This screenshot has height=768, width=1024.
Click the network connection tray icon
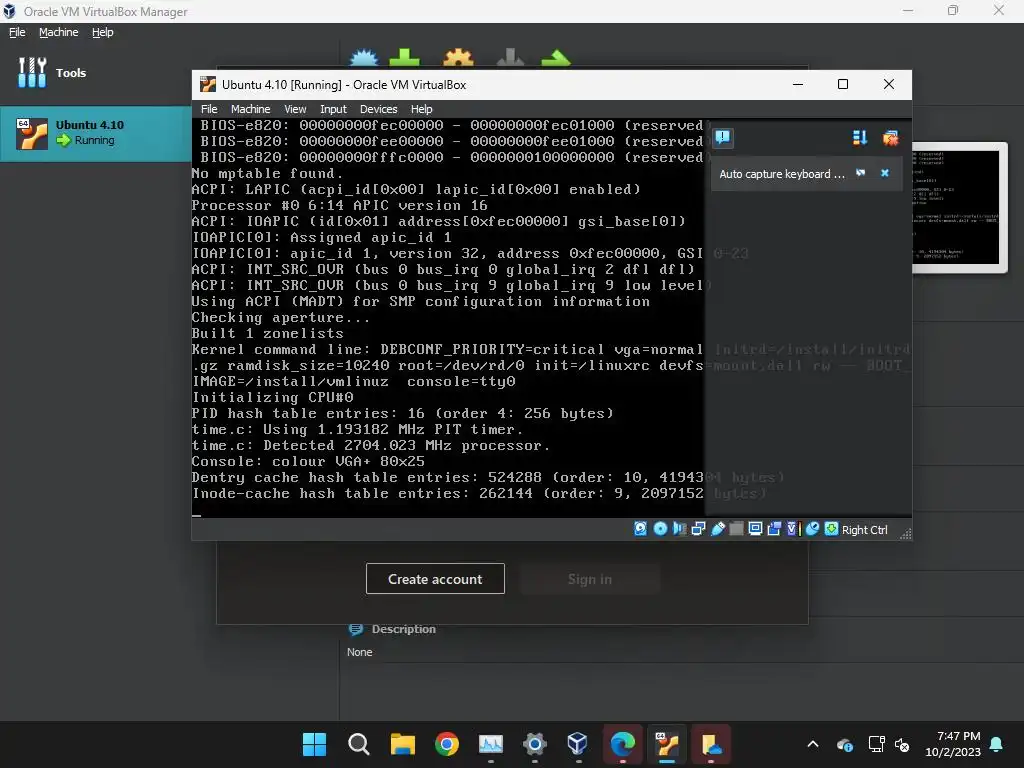pos(876,744)
